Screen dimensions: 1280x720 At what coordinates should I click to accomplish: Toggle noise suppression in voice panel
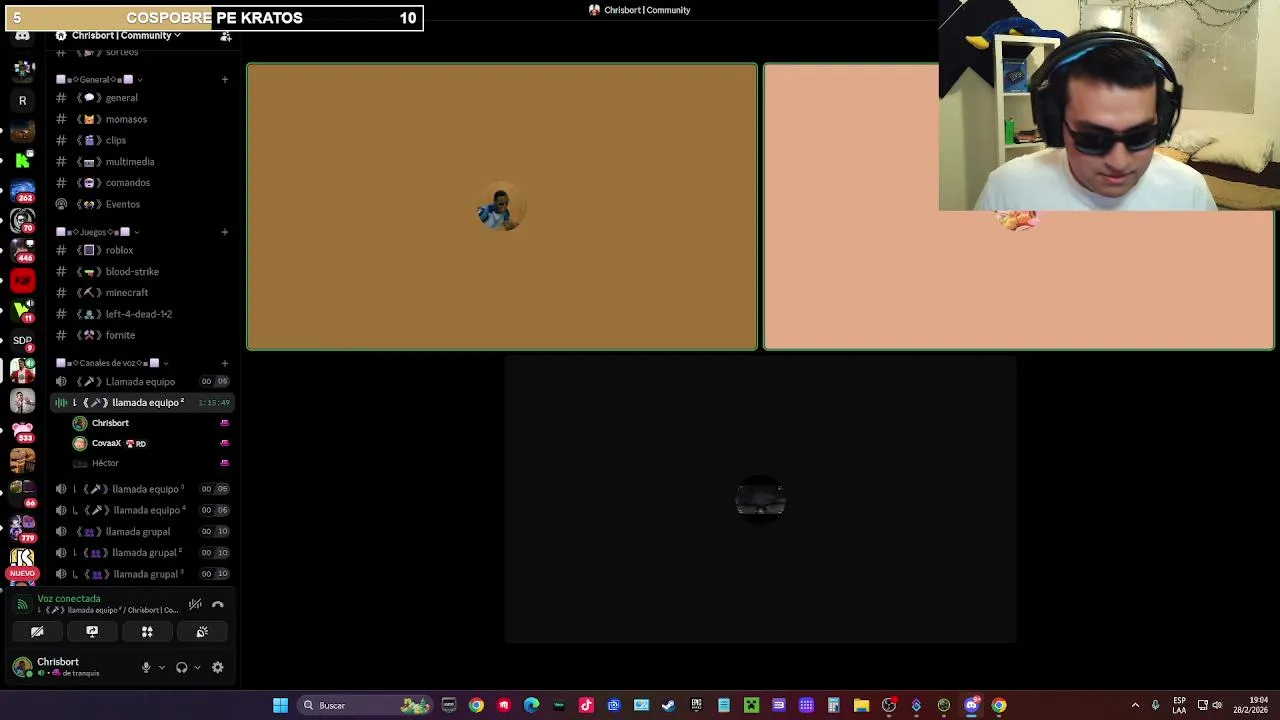pyautogui.click(x=195, y=604)
